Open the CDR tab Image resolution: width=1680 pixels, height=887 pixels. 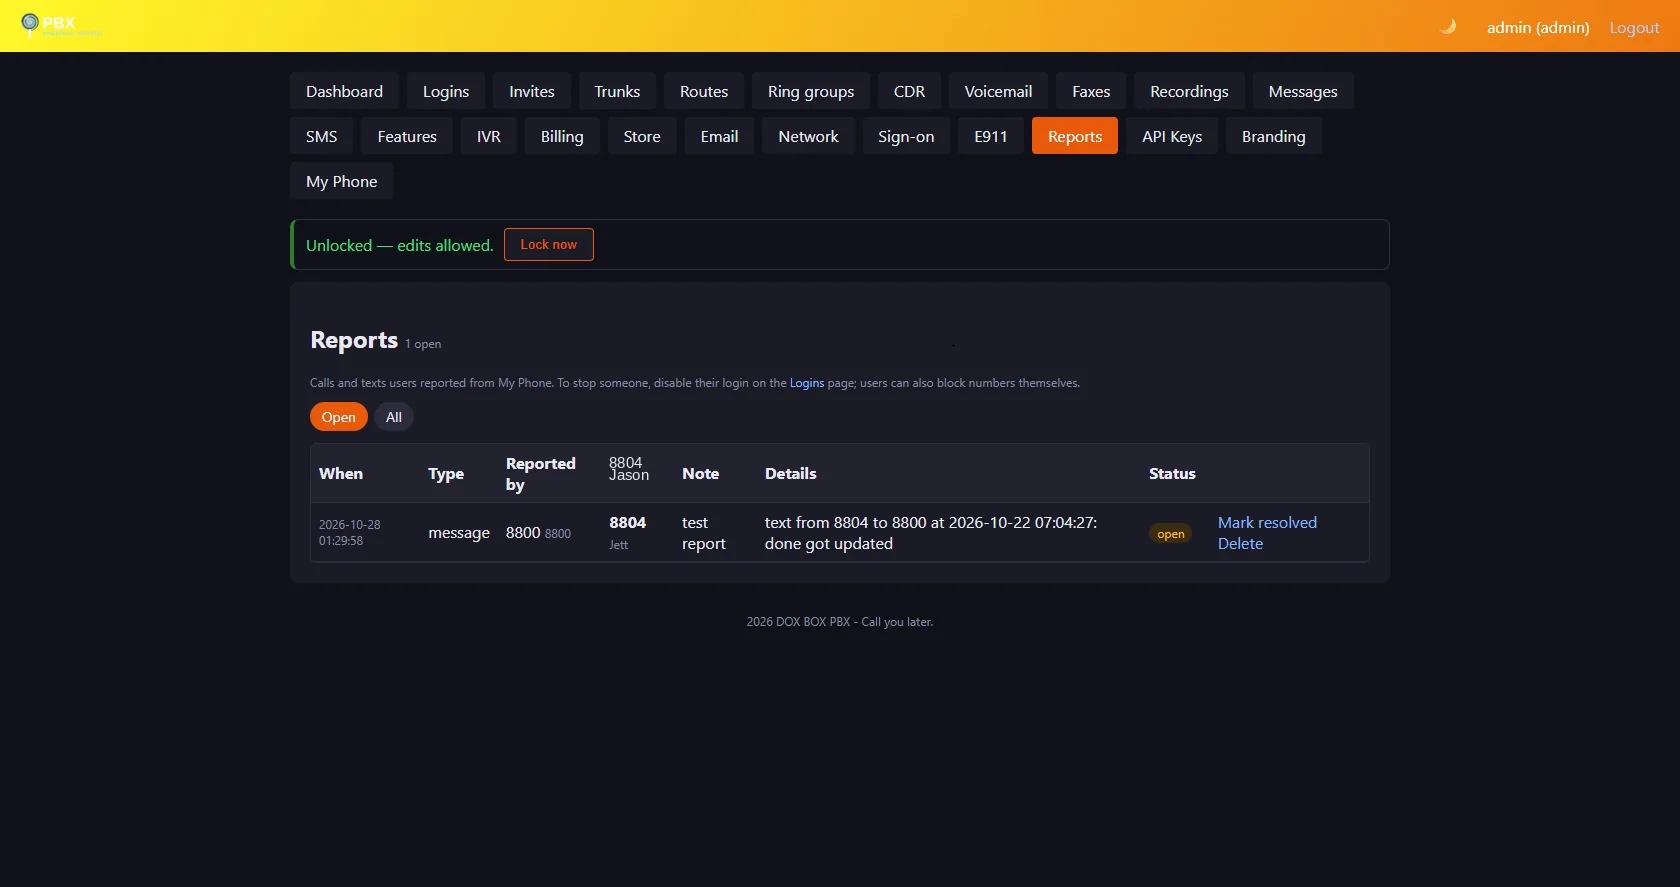[x=909, y=91]
